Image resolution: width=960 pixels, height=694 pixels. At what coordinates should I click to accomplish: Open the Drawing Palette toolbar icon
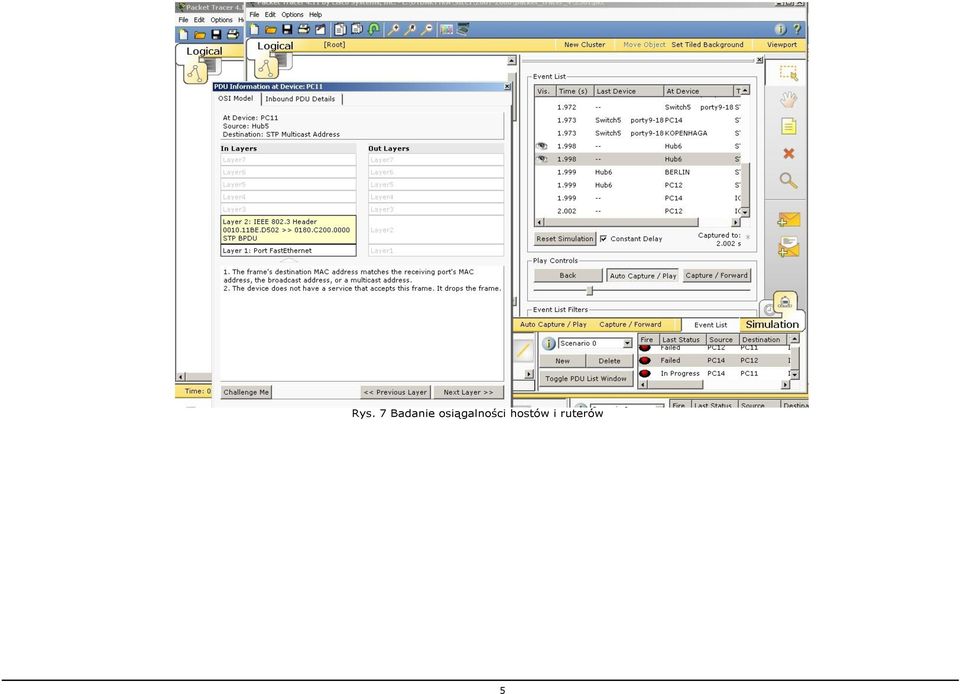click(447, 29)
